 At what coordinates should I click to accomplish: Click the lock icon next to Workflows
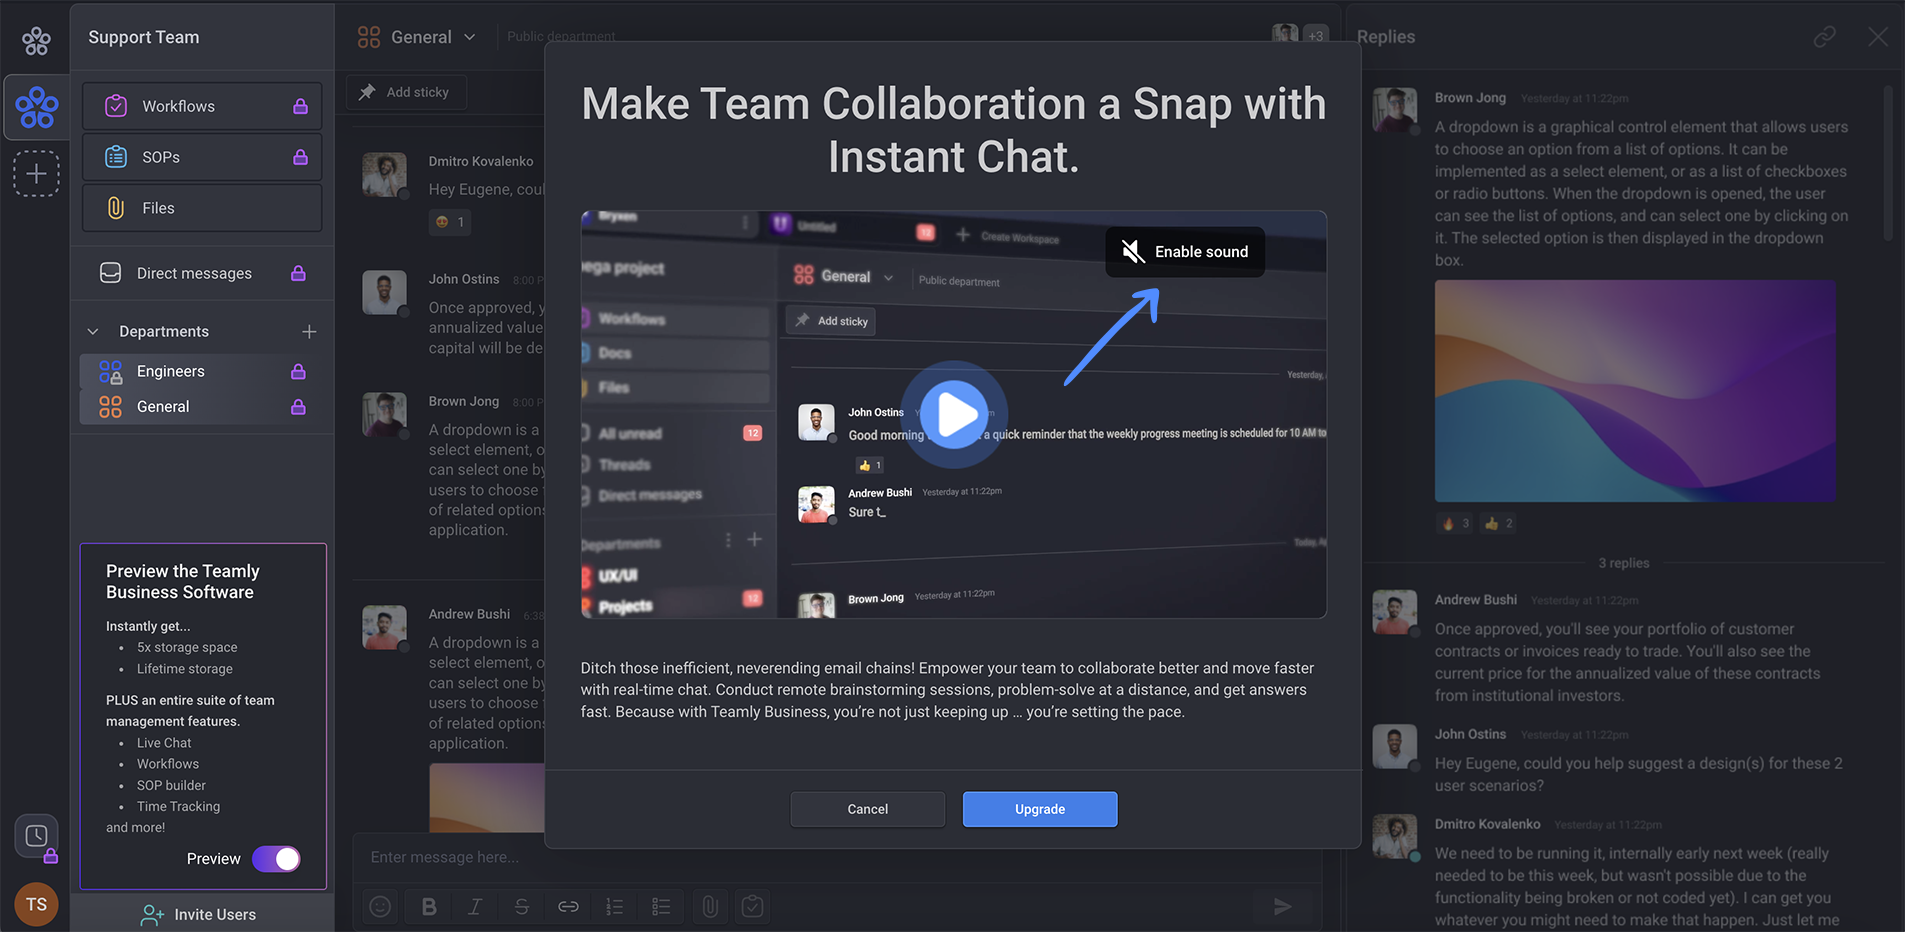click(x=300, y=106)
